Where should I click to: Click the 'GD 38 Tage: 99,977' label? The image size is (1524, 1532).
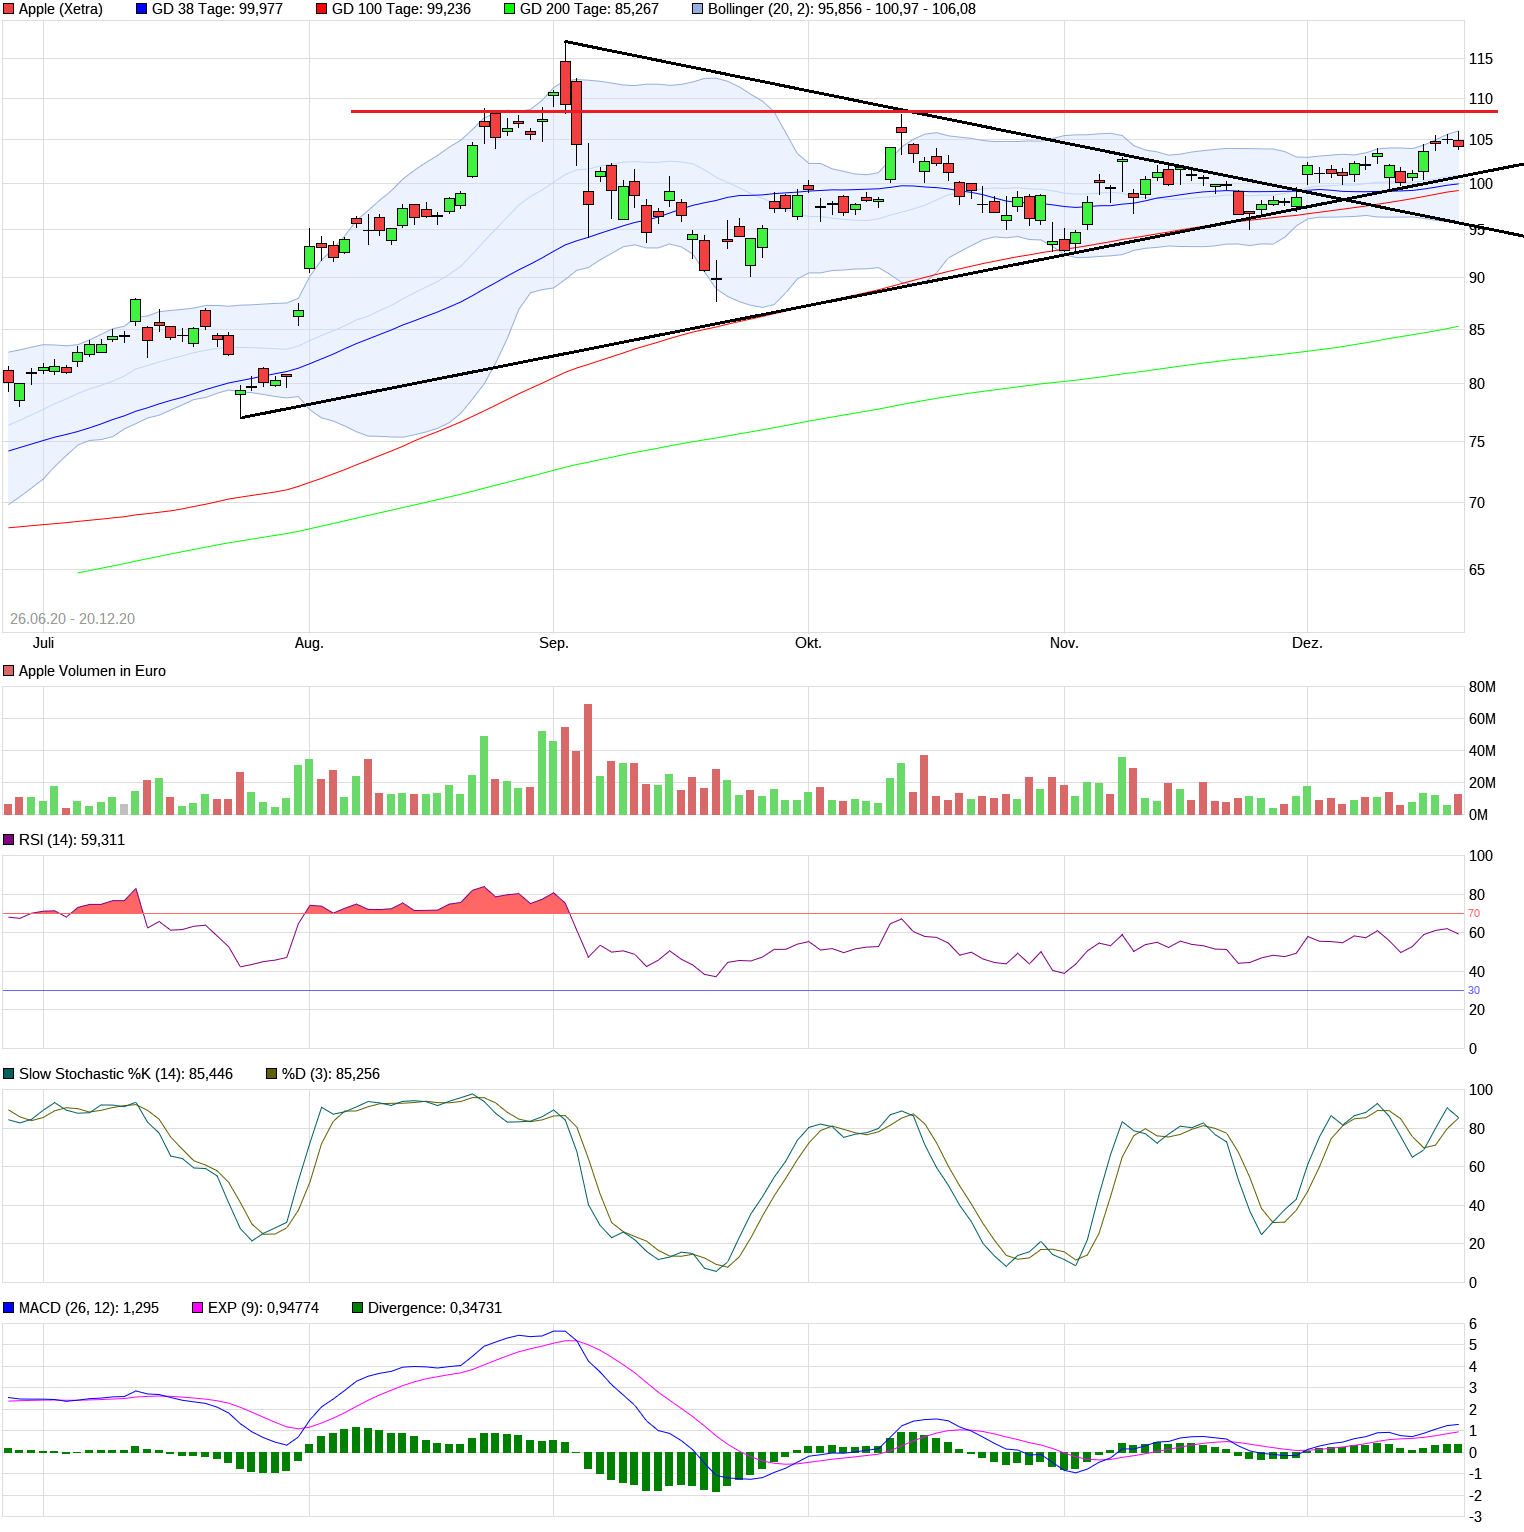pos(217,9)
